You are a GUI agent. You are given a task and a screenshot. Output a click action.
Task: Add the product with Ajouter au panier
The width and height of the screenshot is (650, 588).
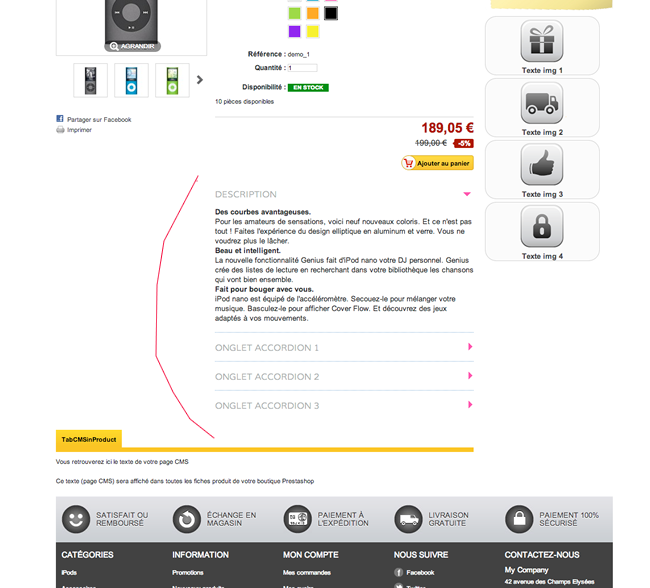437,163
